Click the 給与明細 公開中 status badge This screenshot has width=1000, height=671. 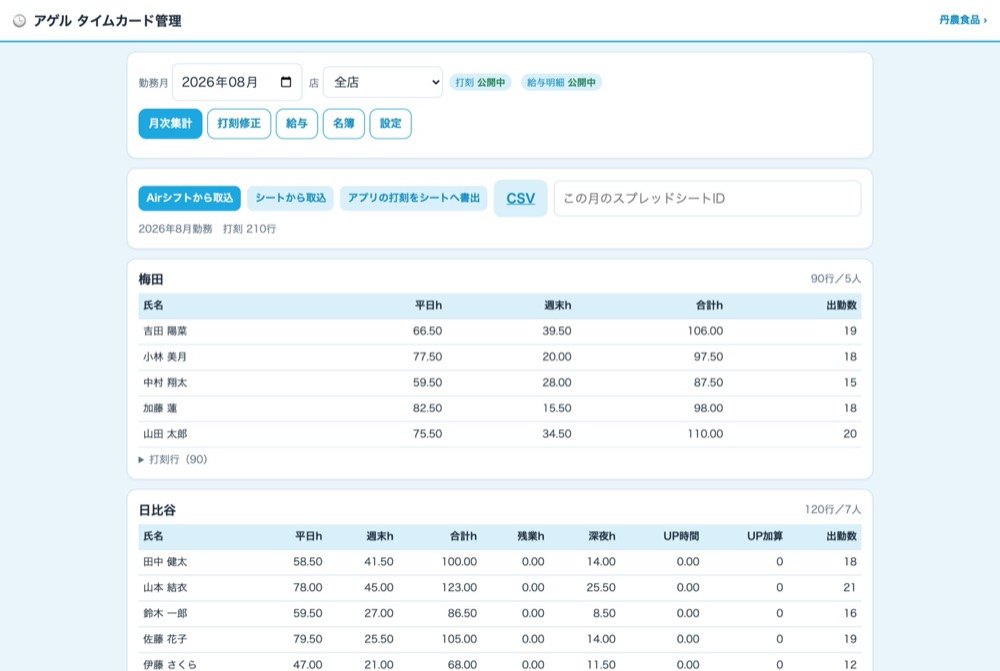pyautogui.click(x=561, y=82)
